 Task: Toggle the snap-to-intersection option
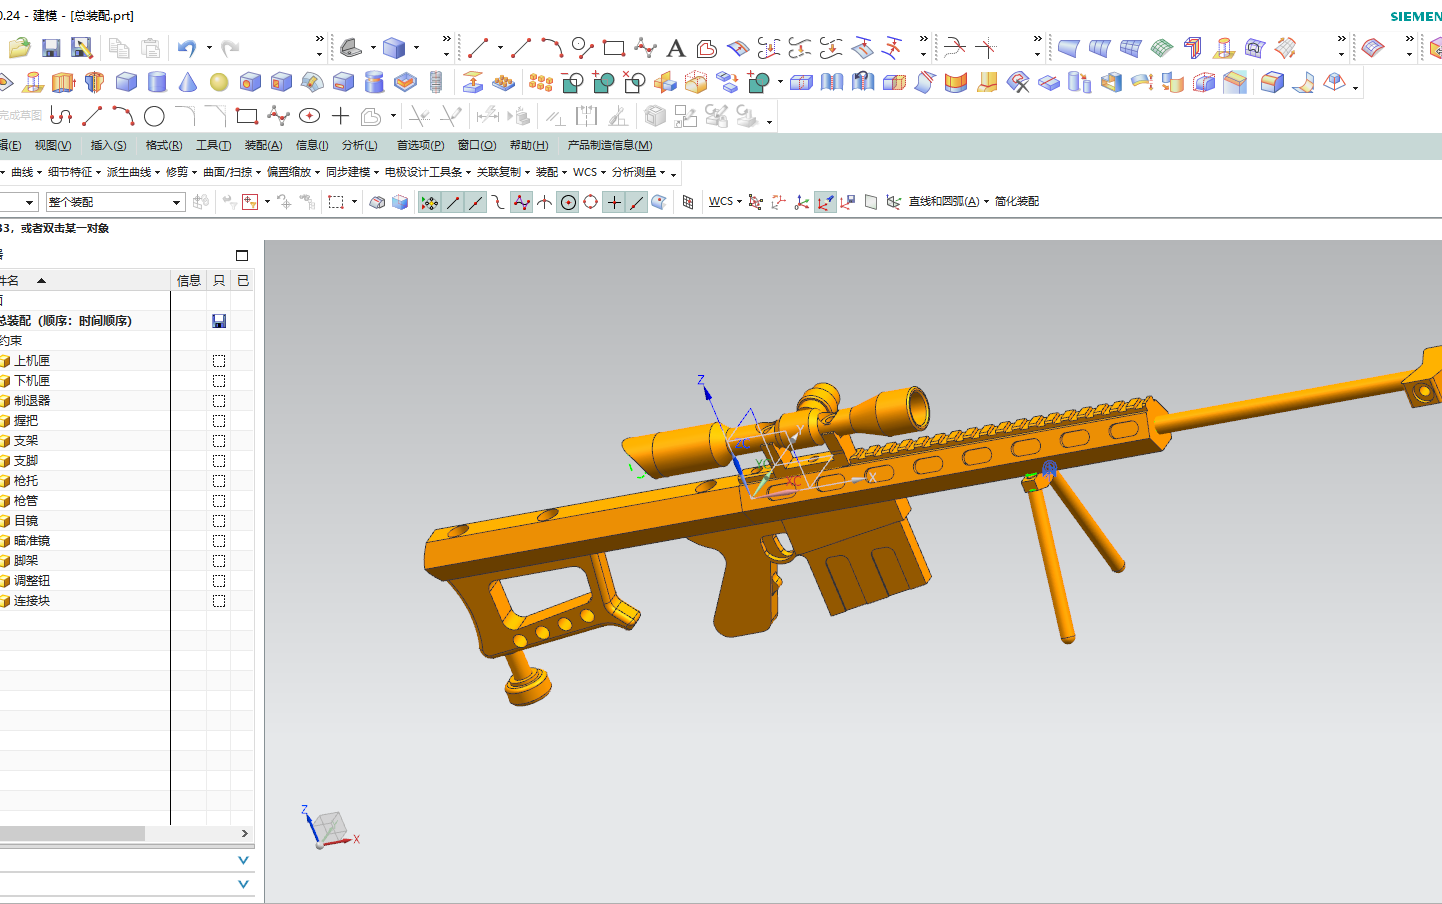pyautogui.click(x=545, y=202)
